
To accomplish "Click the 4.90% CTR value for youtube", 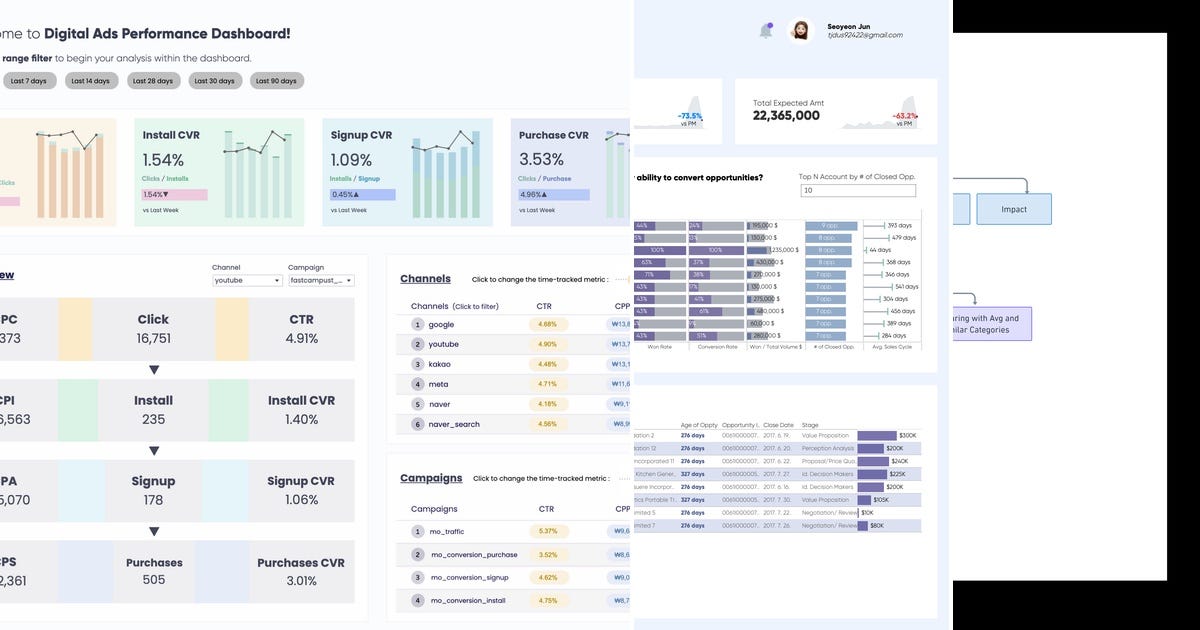I will click(547, 344).
